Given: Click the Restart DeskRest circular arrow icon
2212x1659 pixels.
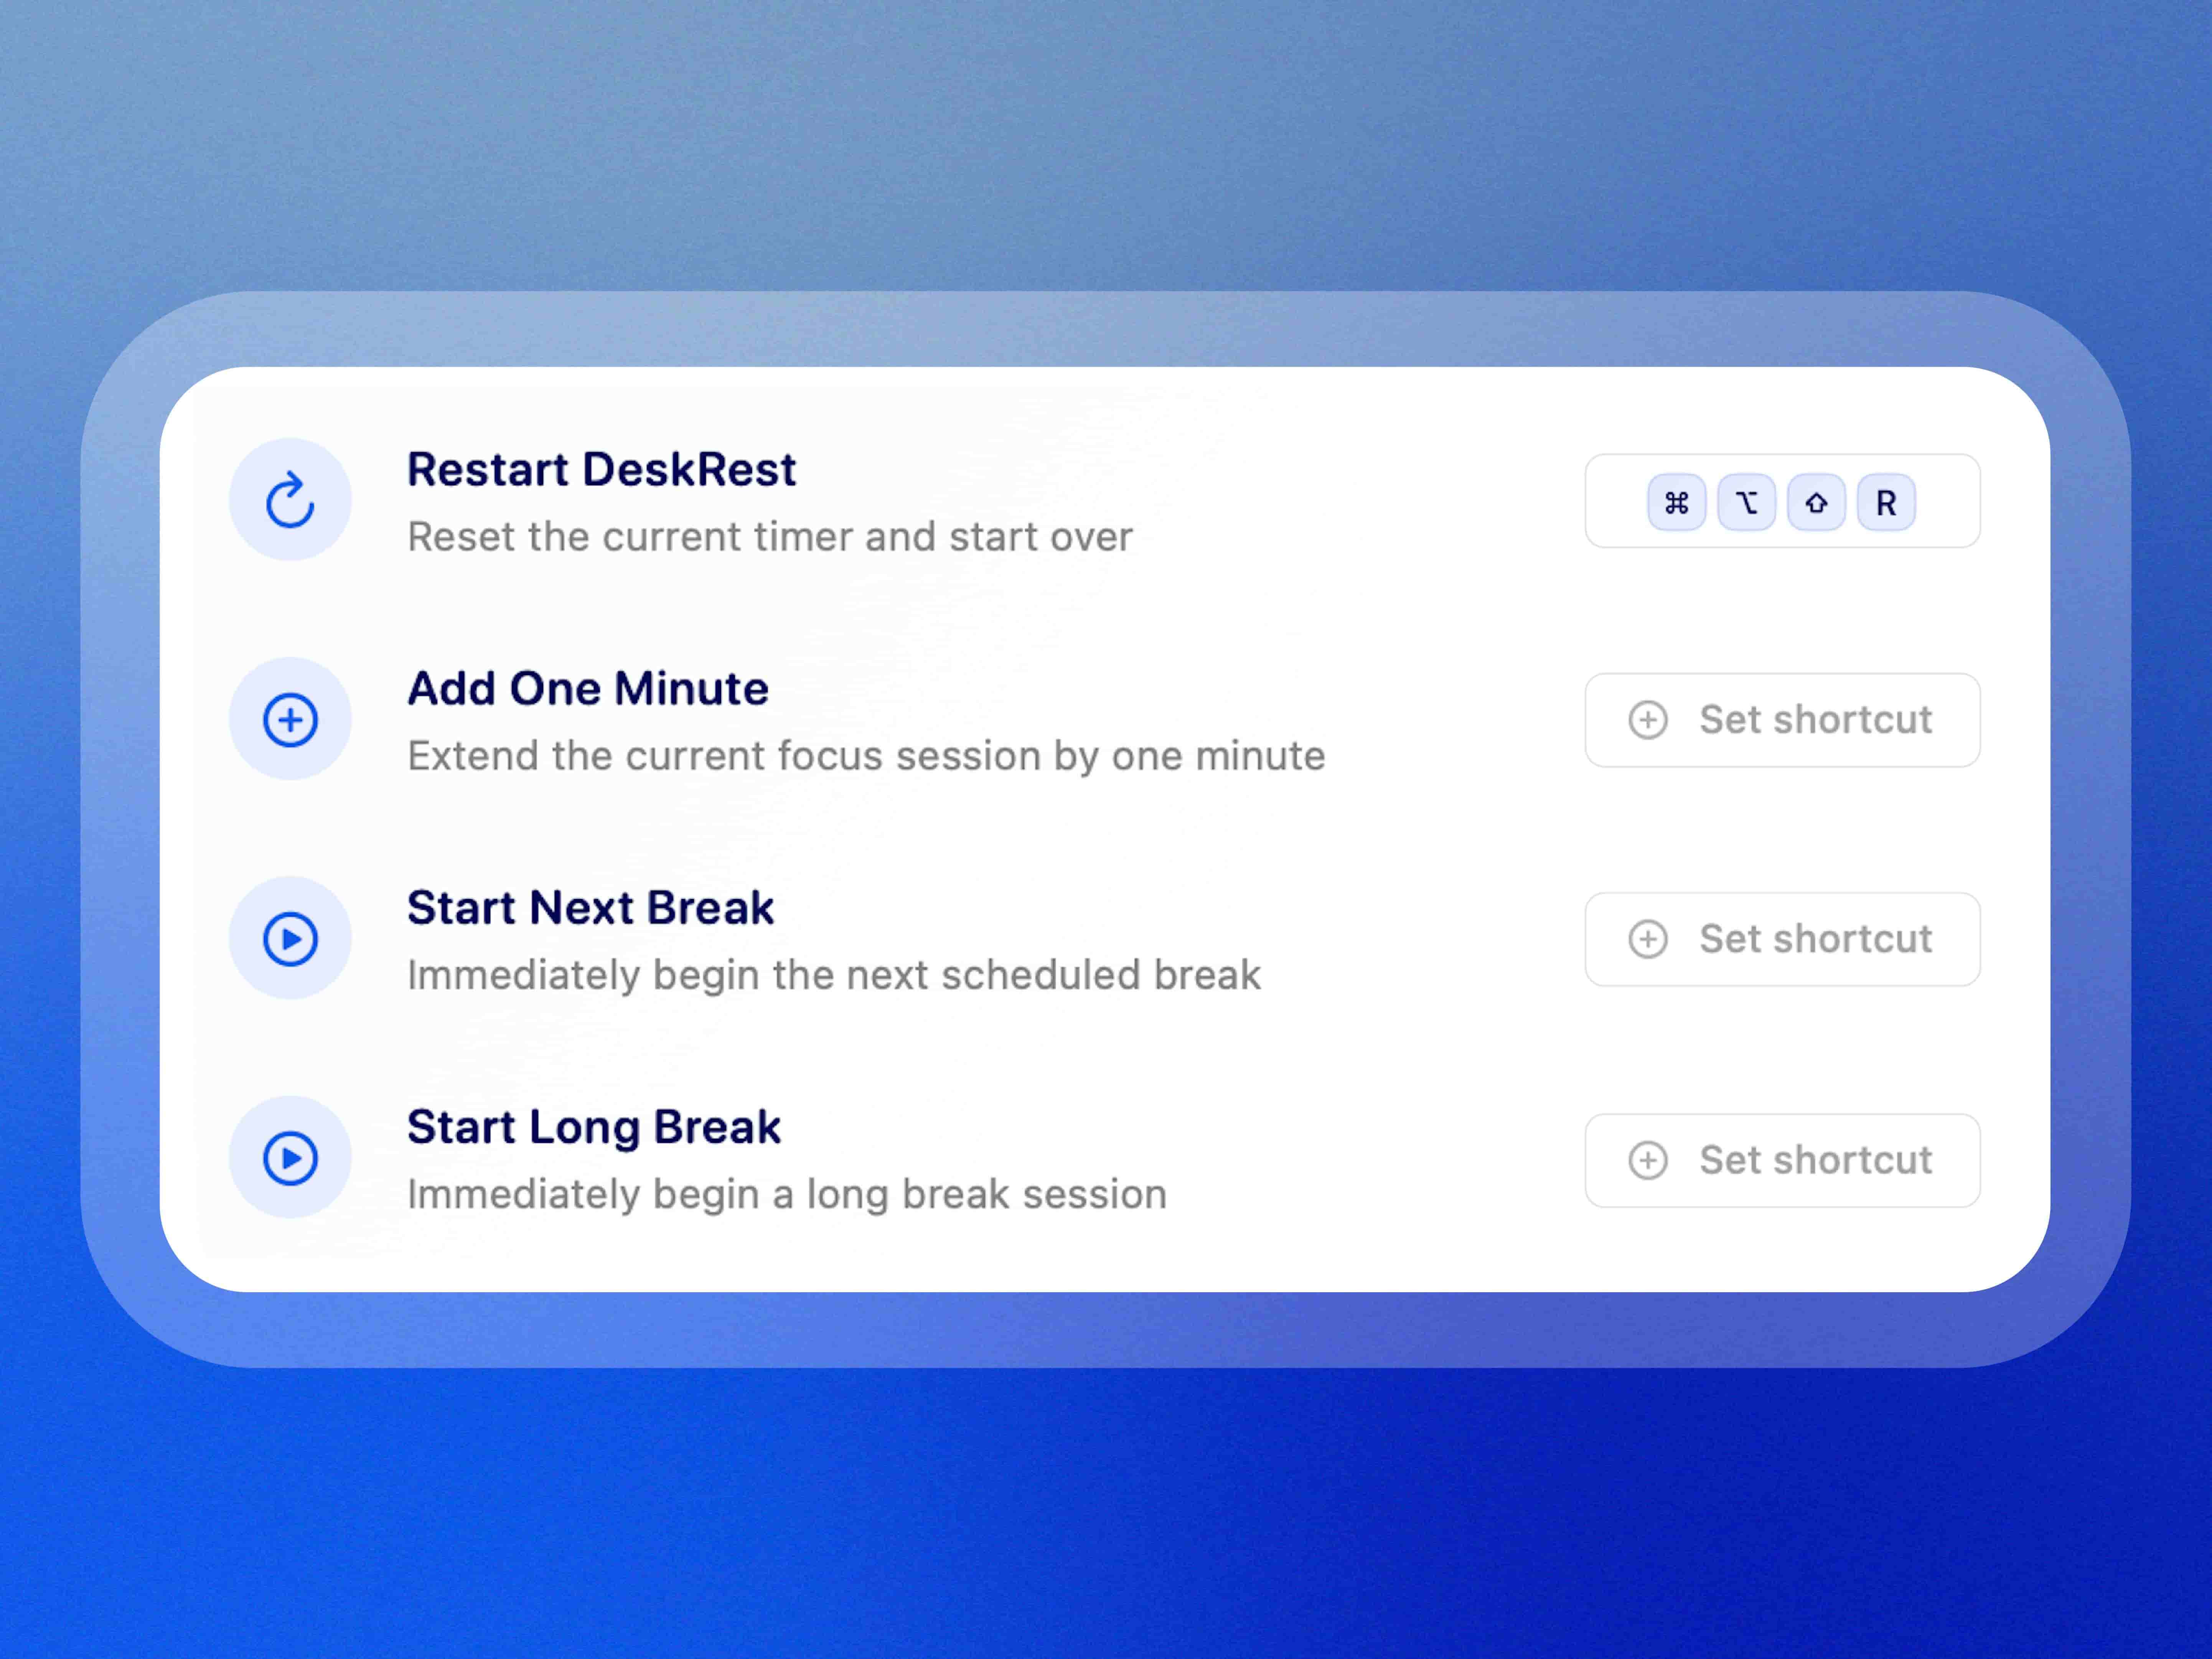Looking at the screenshot, I should click(290, 499).
